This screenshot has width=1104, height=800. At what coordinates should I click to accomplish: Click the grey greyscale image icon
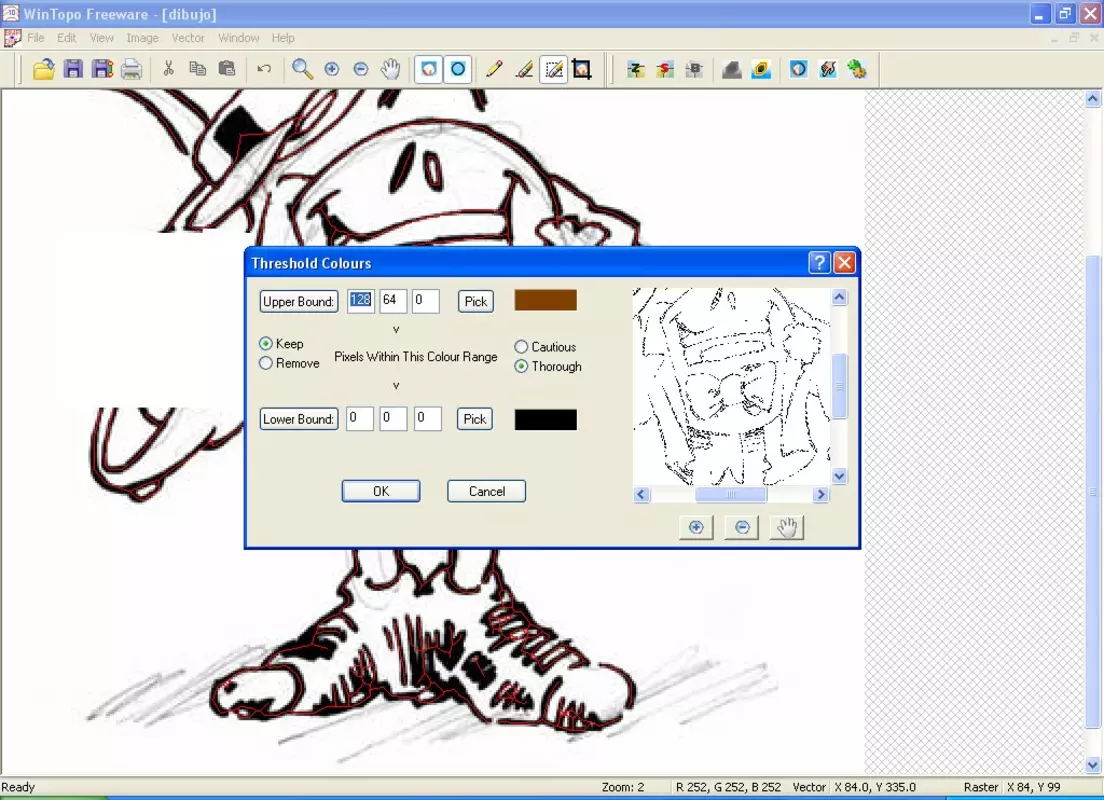pyautogui.click(x=732, y=69)
